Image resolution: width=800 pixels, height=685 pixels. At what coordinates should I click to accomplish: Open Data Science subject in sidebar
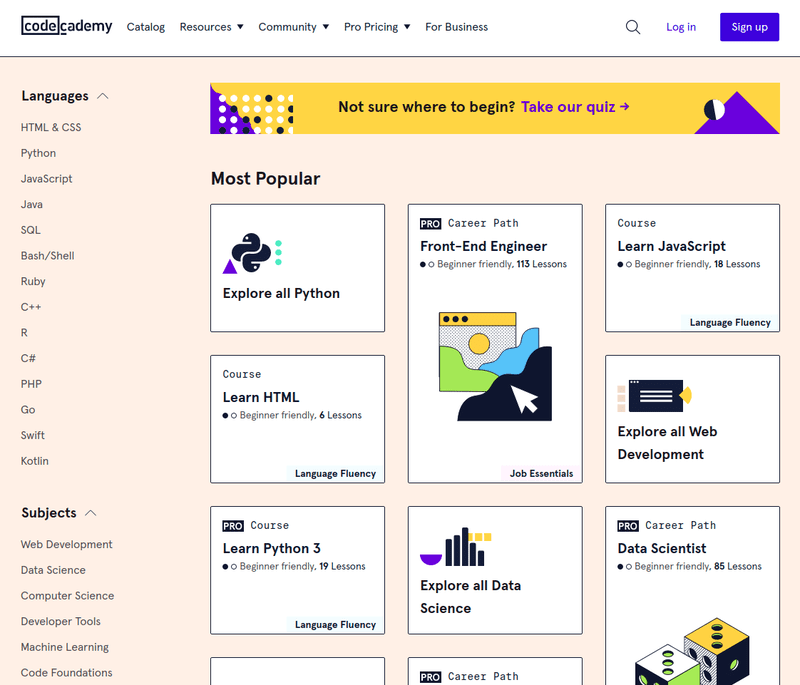coord(53,570)
